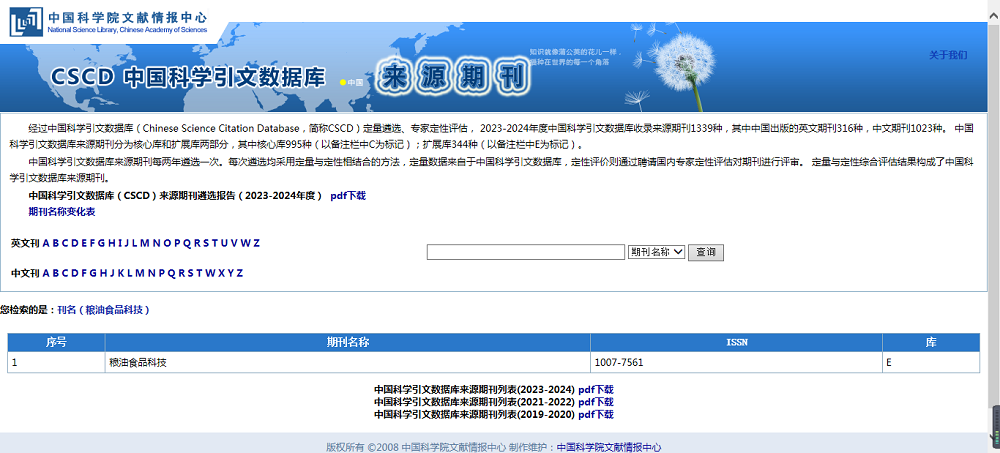Select letter X in the 中文刊 index
Viewport: 1000px width, 453px height.
point(221,273)
